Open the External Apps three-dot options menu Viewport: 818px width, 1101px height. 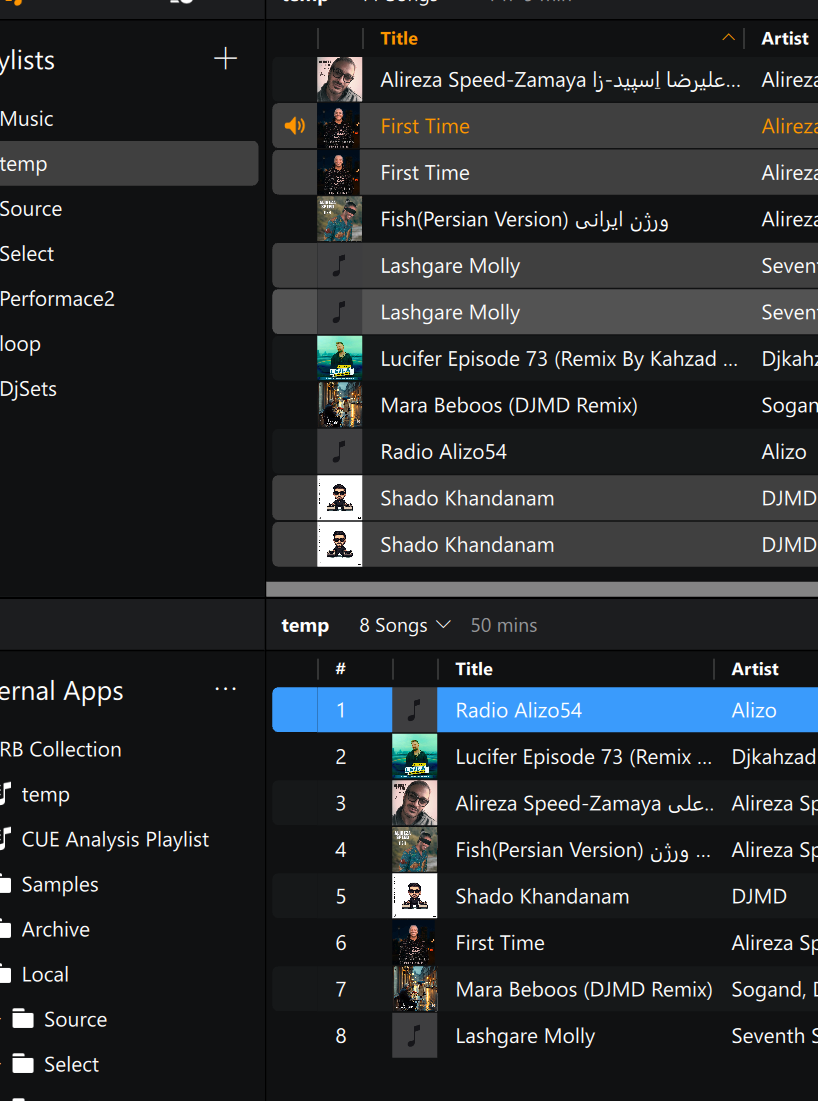coord(226,690)
